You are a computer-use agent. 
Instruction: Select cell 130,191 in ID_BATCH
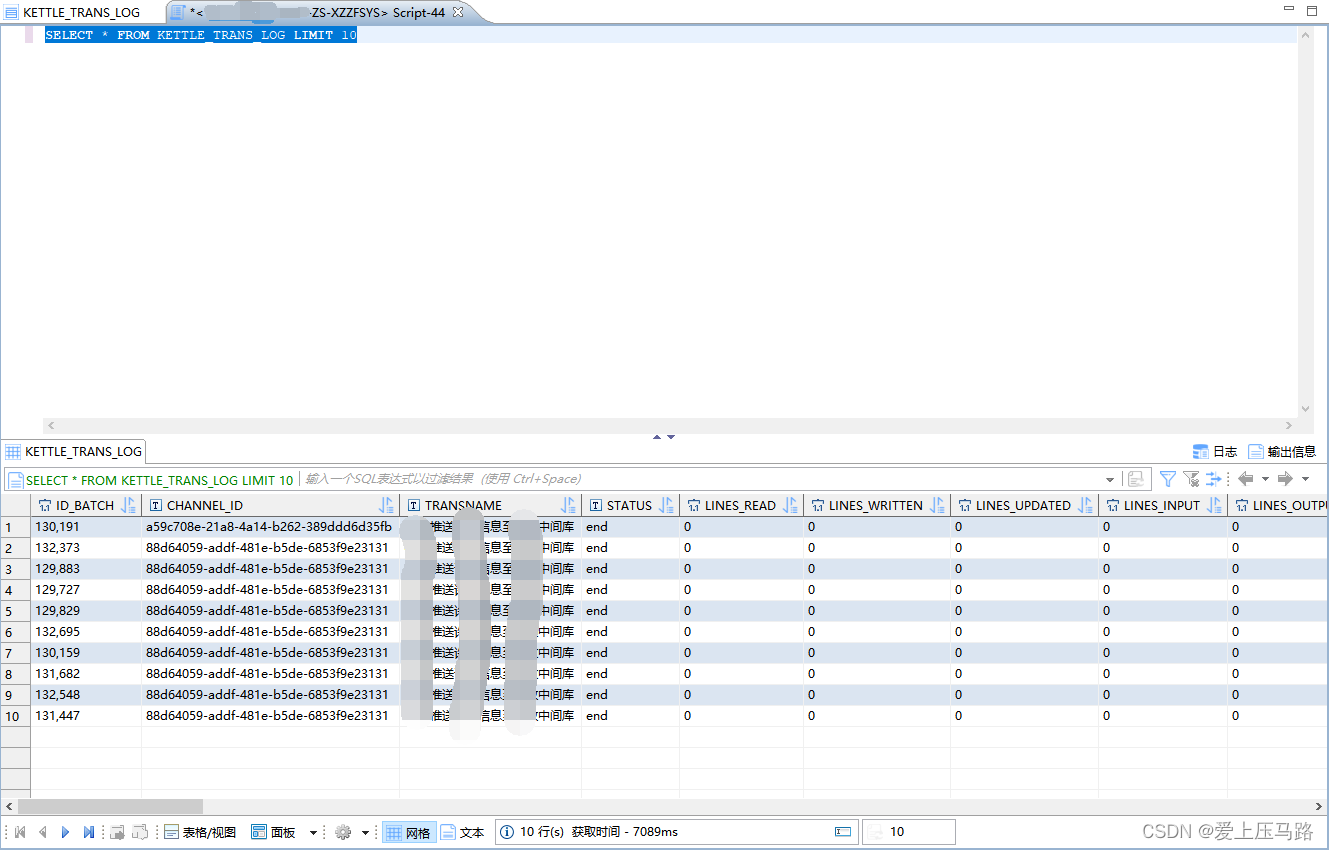click(86, 527)
